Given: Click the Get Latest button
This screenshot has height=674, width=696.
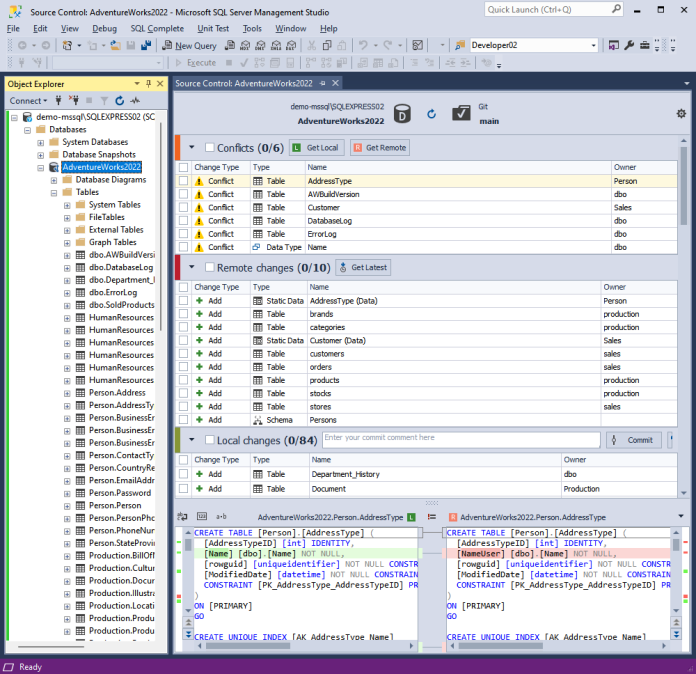Looking at the screenshot, I should (x=363, y=267).
